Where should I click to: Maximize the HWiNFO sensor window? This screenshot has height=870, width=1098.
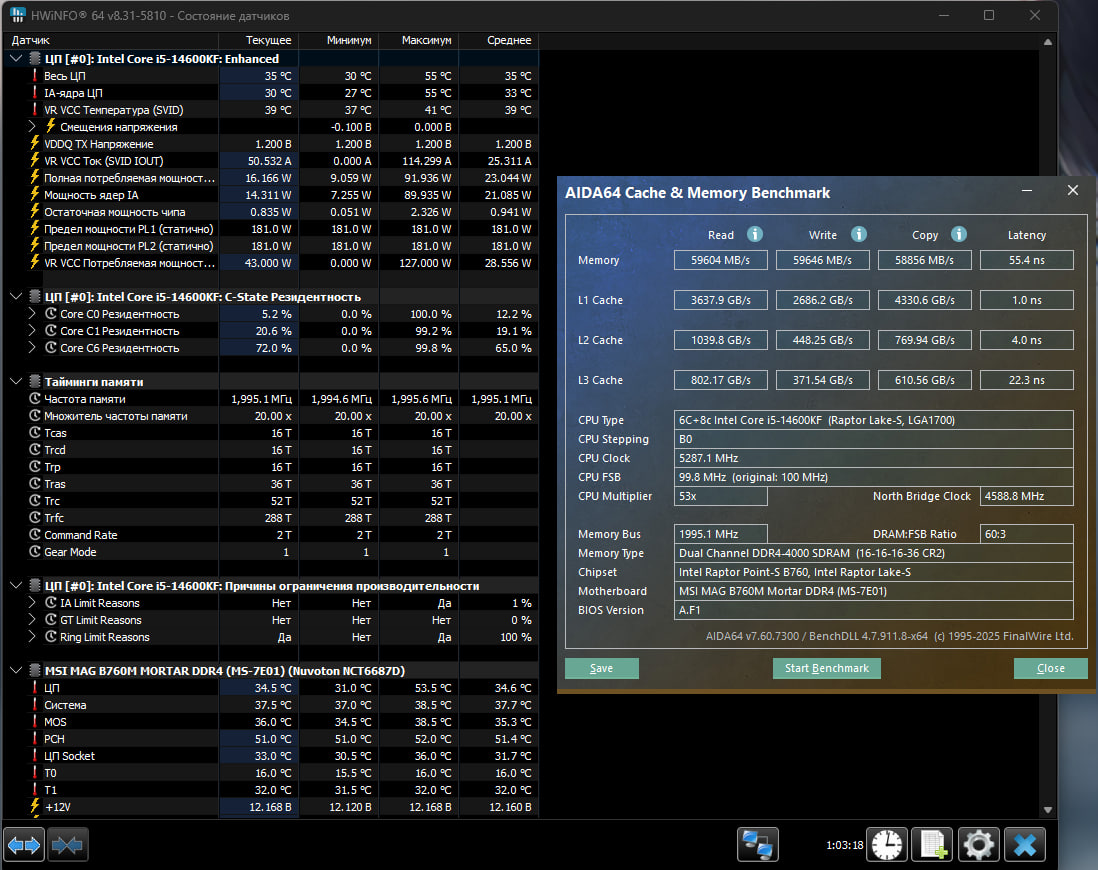pos(989,15)
